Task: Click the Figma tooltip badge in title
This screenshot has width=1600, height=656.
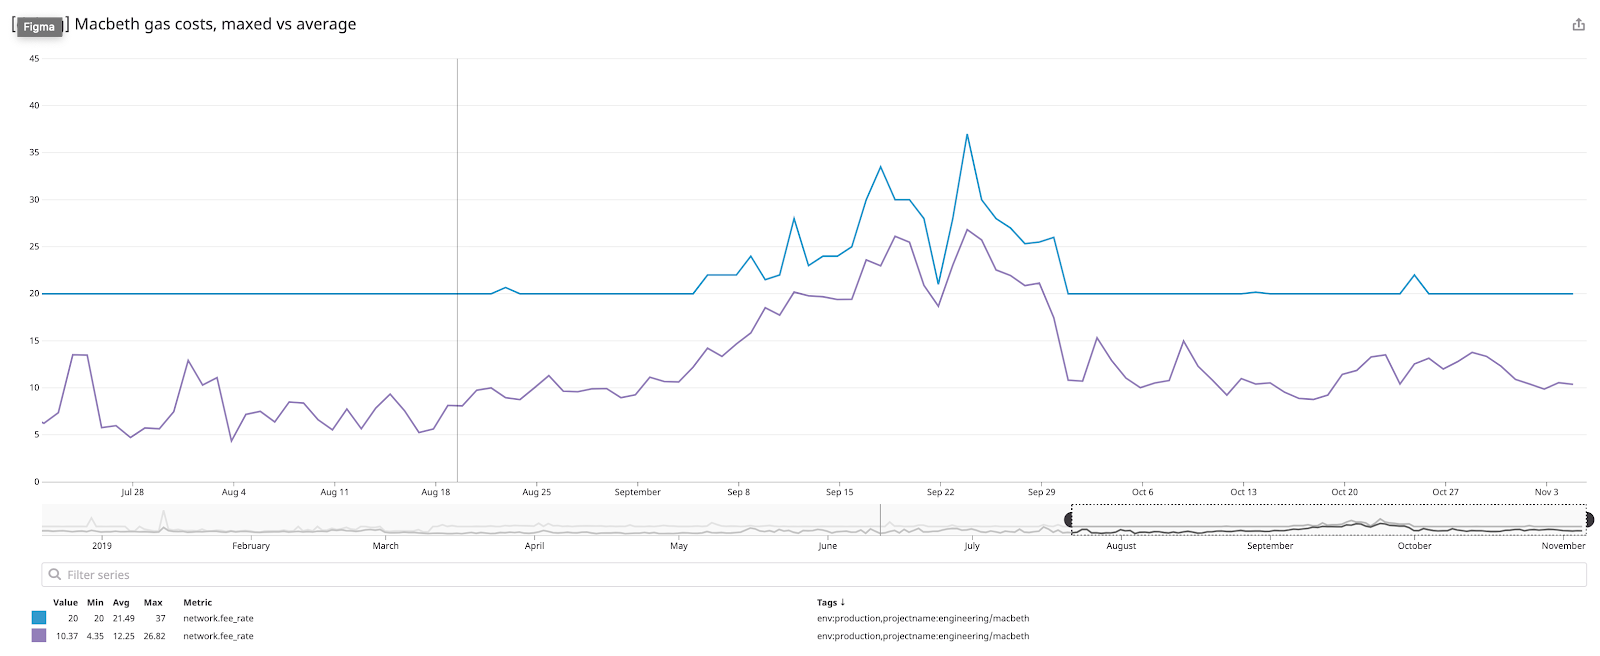Action: [x=39, y=27]
